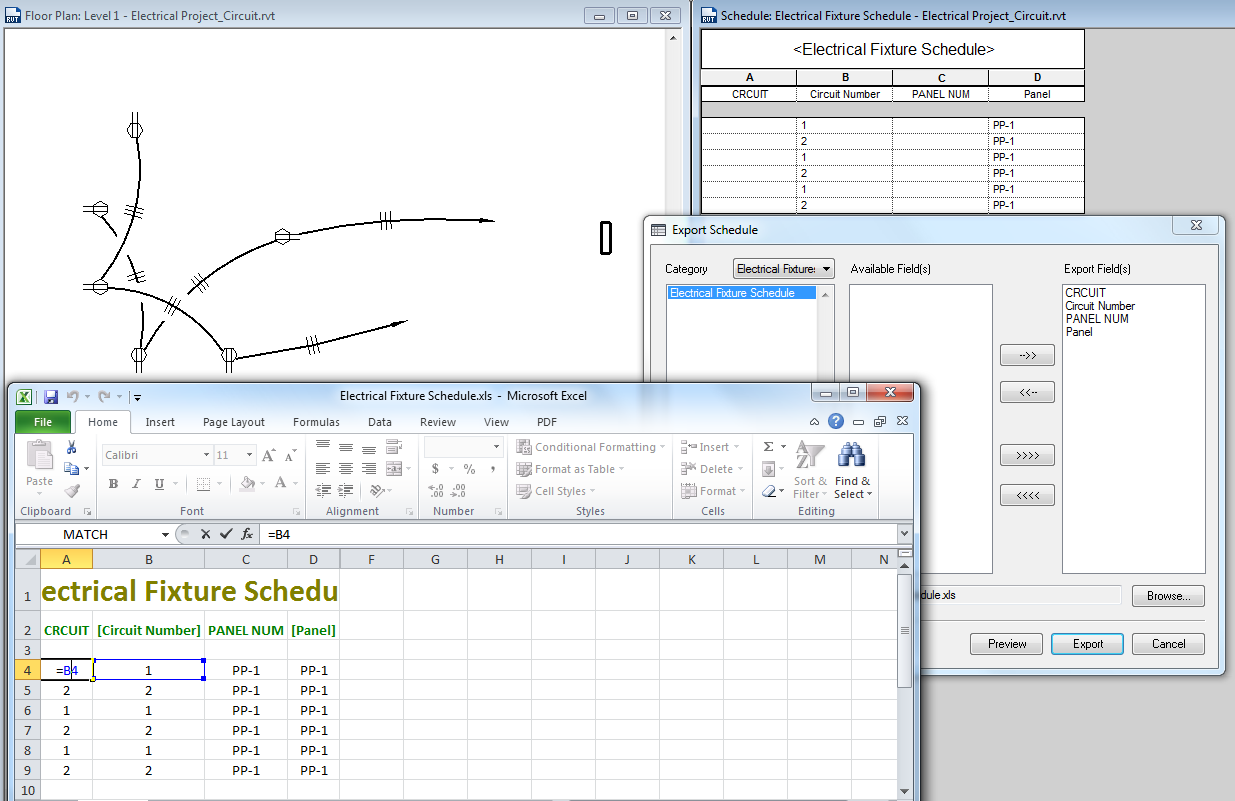Open the font size 11 dropdown
The image size is (1235, 801).
pos(250,455)
